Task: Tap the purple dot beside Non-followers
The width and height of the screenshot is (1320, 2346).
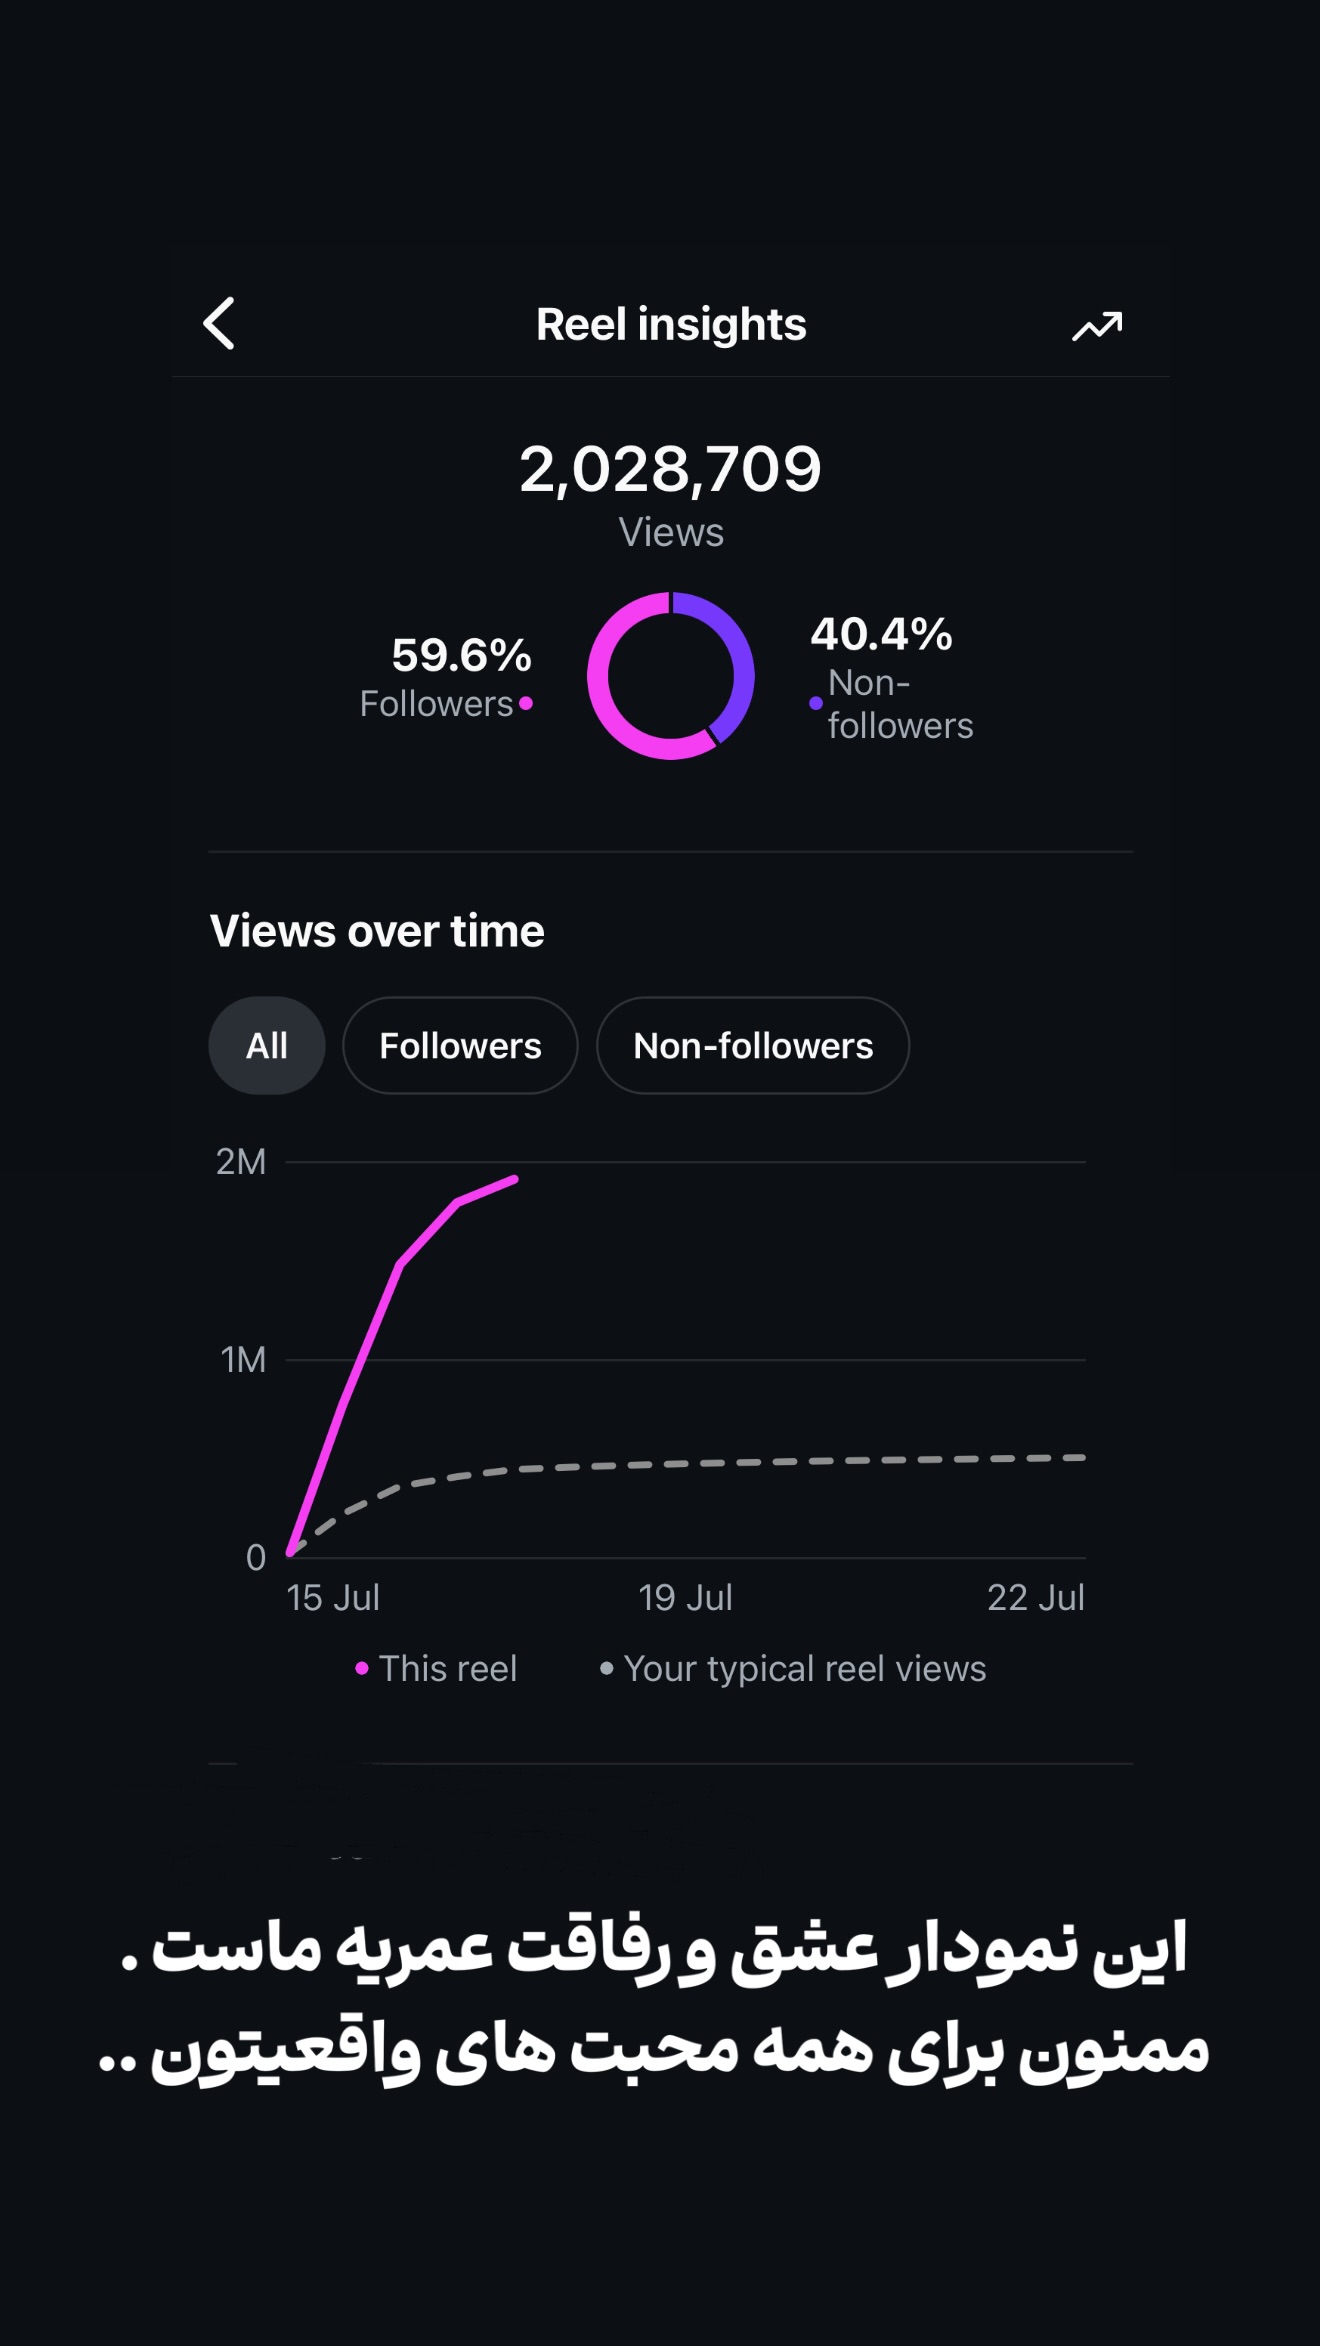Action: point(816,703)
